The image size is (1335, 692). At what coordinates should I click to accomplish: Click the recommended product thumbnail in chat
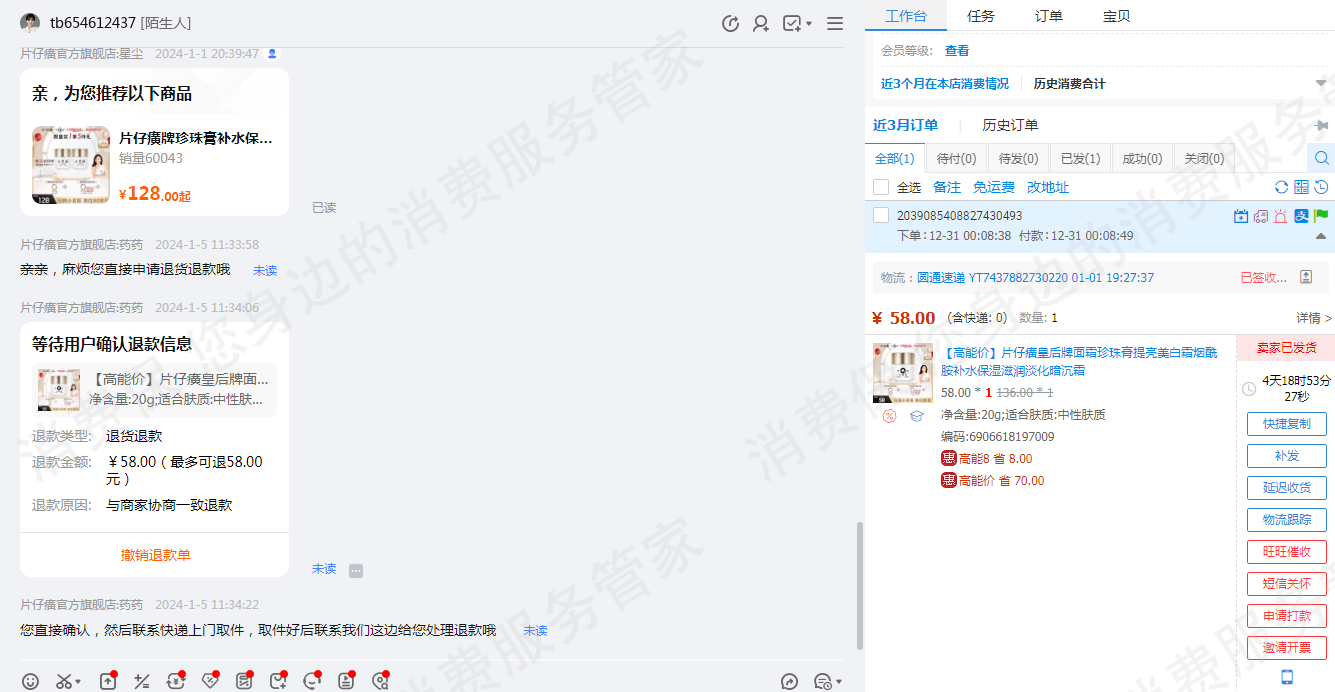(x=70, y=165)
